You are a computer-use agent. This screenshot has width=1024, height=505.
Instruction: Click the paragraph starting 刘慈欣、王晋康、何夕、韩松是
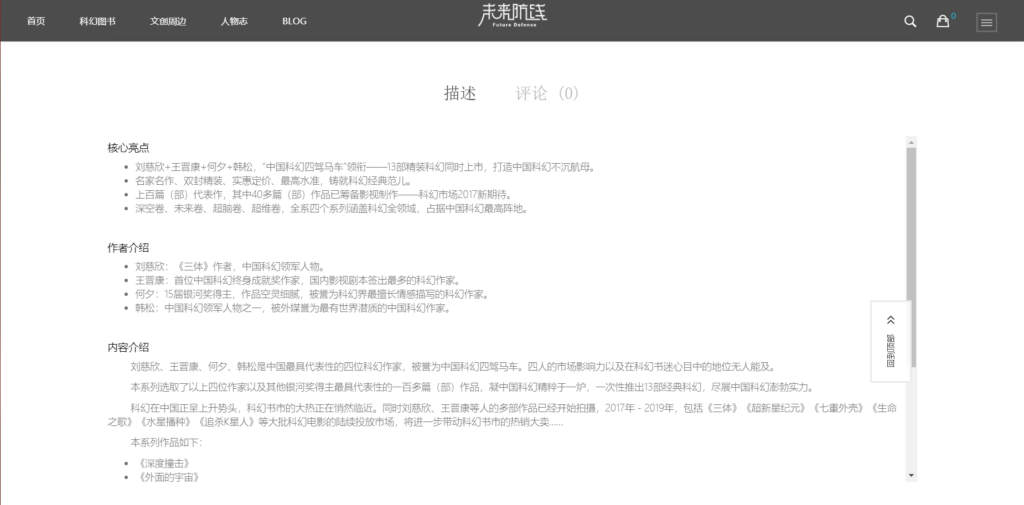tap(453, 366)
